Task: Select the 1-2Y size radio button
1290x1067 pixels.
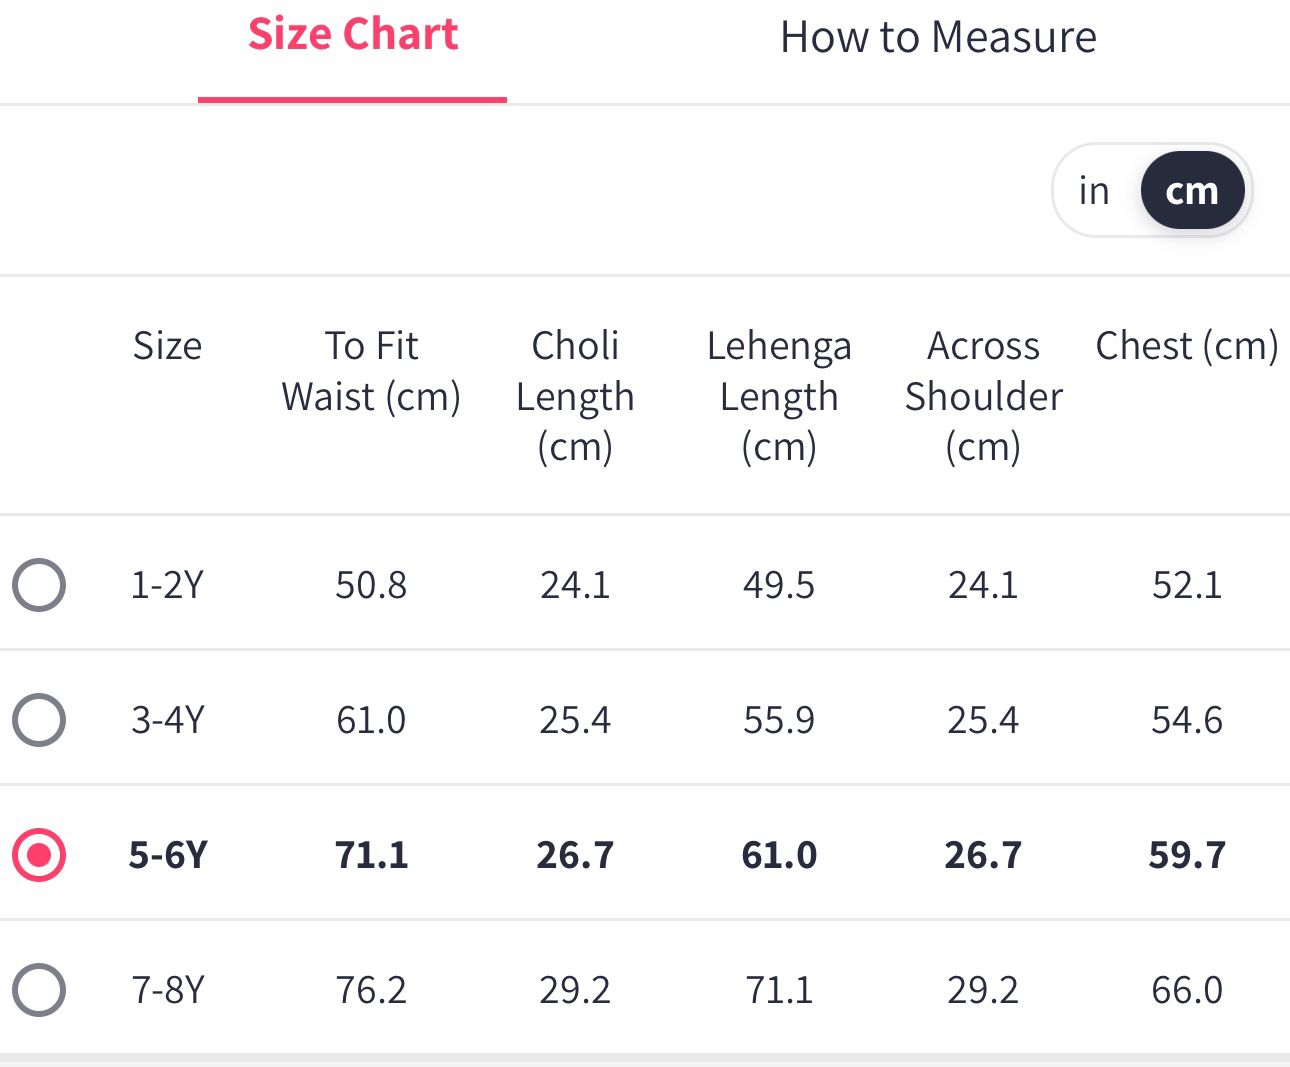Action: point(39,585)
